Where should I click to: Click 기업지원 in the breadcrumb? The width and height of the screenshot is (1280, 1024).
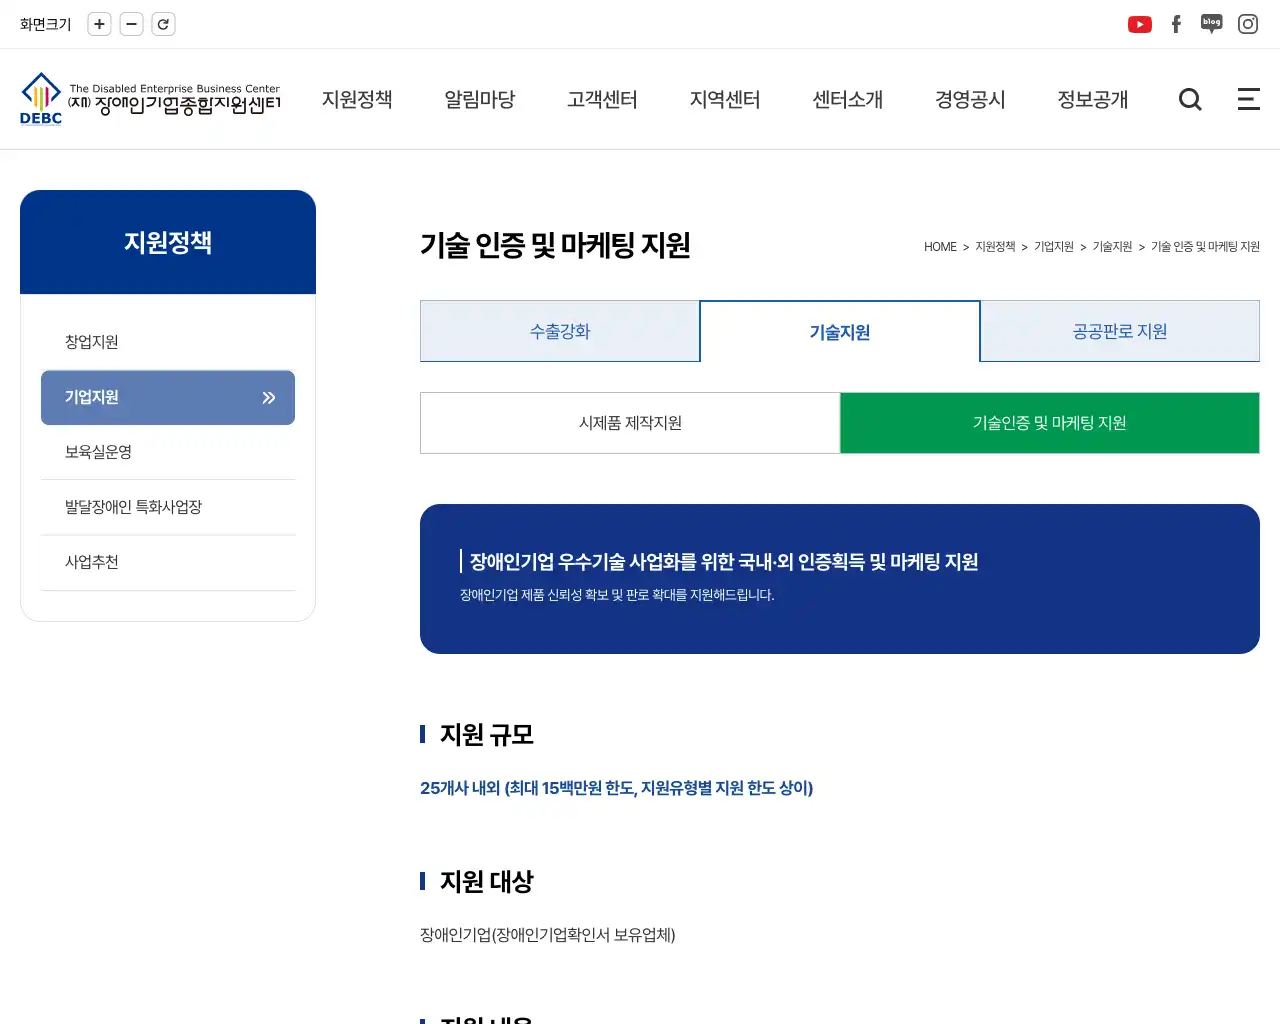click(1054, 247)
